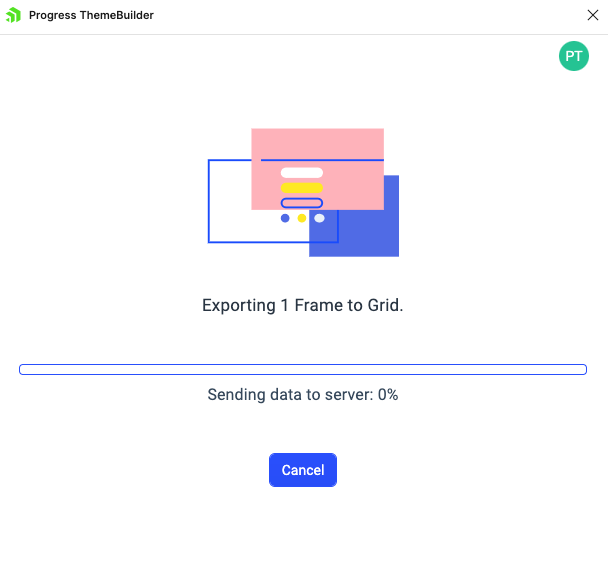Click the 0% percentage in status text
This screenshot has height=564, width=608.
(x=388, y=395)
